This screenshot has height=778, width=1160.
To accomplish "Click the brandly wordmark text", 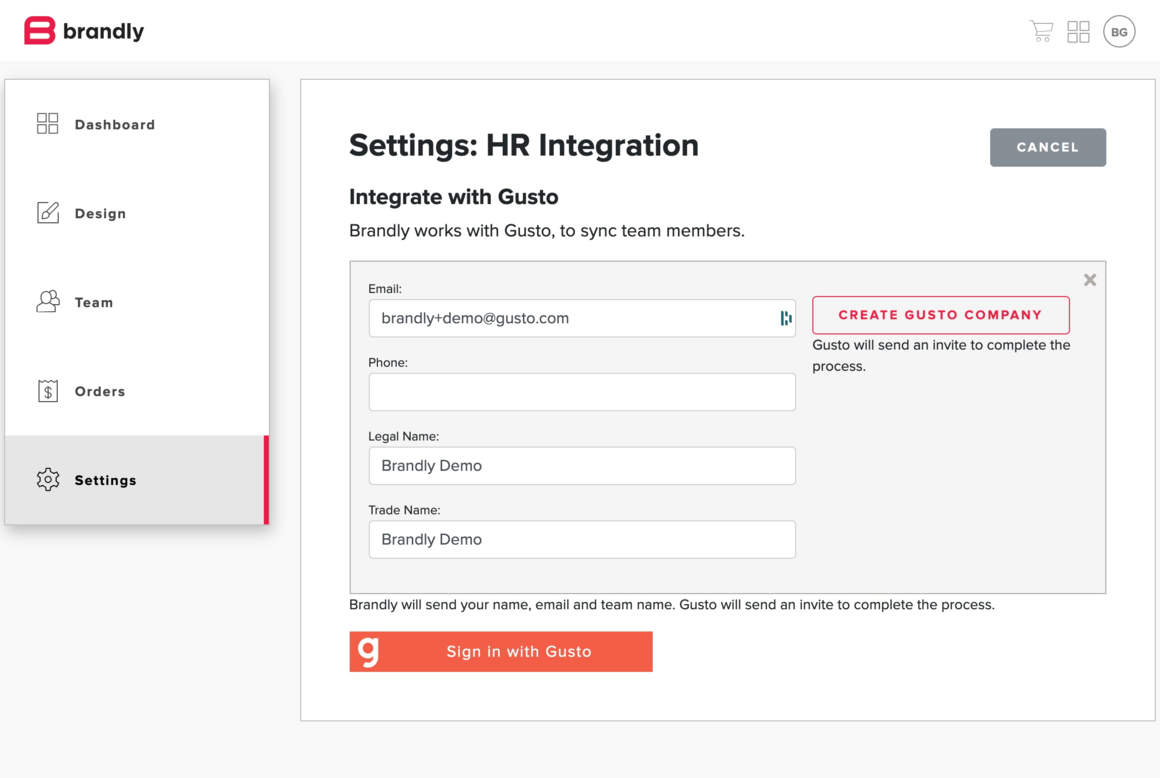I will pyautogui.click(x=104, y=32).
